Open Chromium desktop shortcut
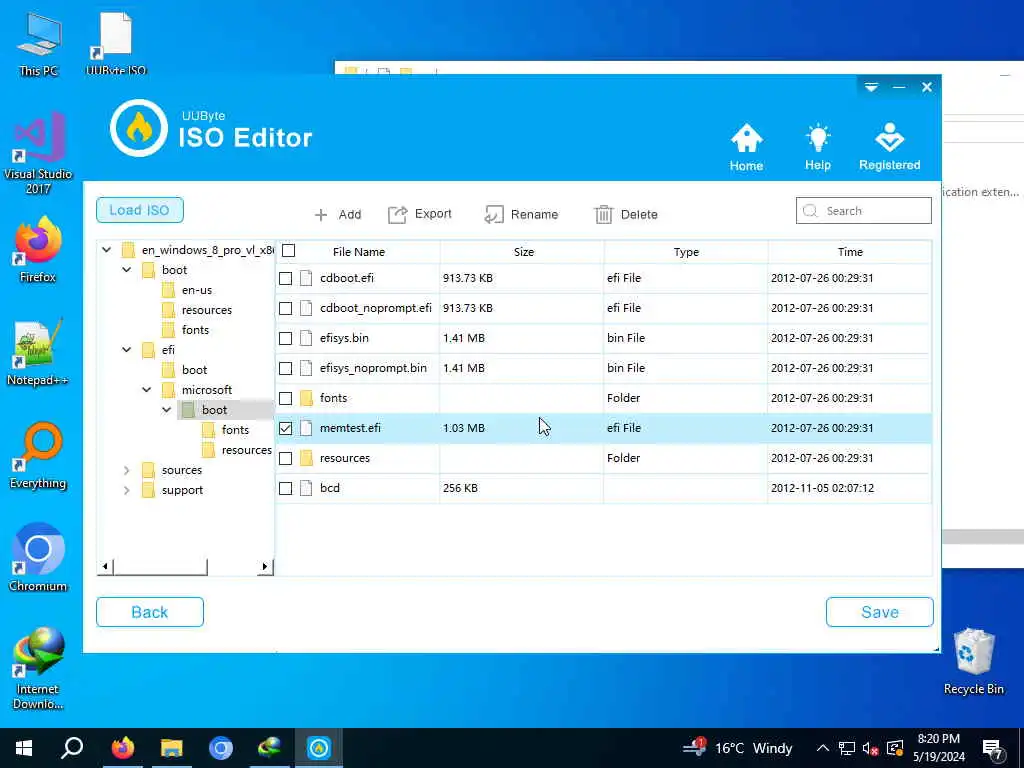 pos(38,558)
